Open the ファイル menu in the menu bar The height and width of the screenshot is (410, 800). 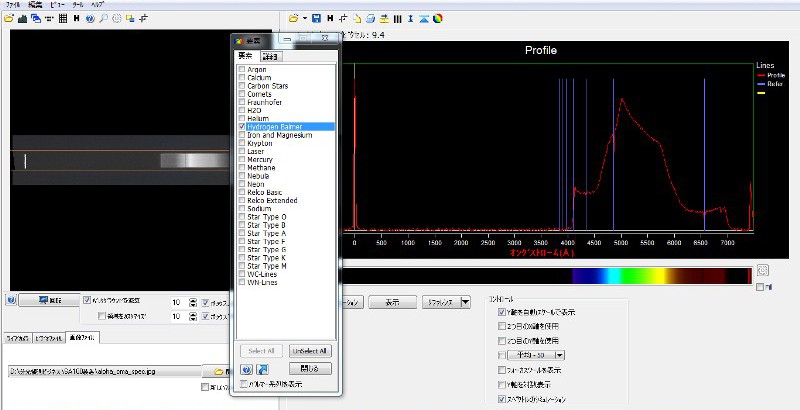point(13,5)
